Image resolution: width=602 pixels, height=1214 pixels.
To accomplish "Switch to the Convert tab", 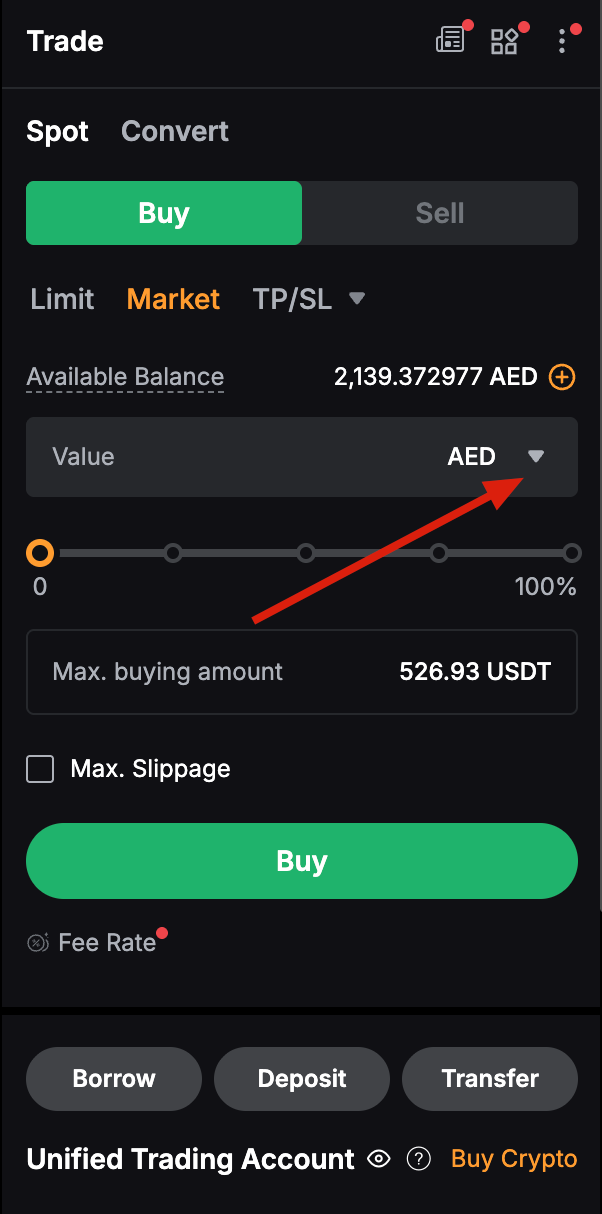I will pos(175,131).
